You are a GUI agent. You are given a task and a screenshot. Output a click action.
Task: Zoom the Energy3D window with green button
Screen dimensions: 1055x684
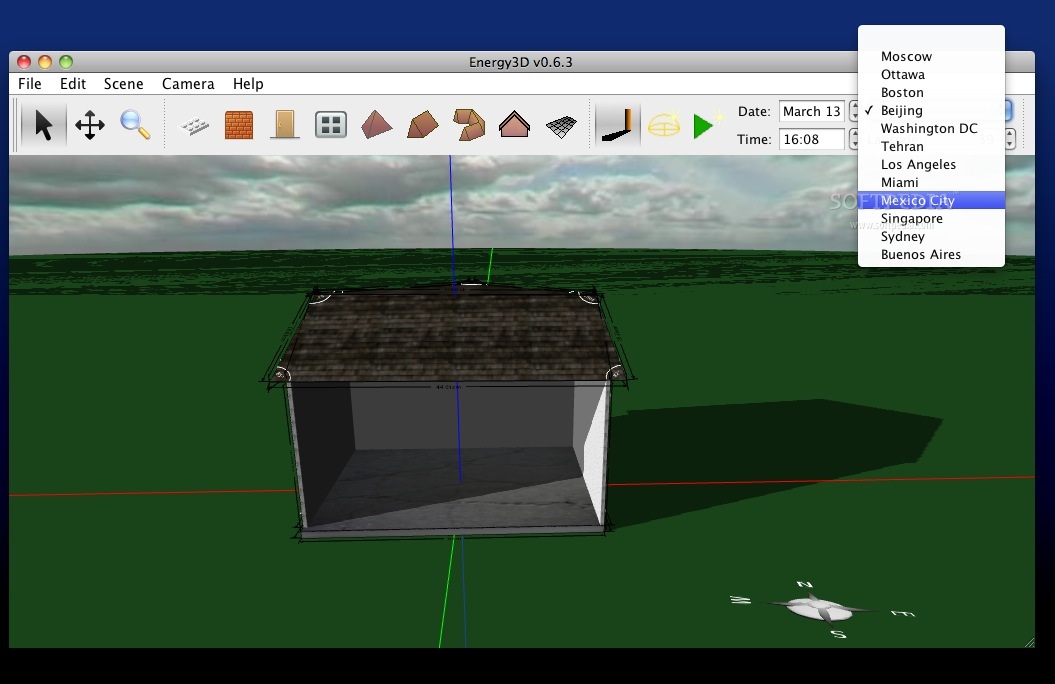click(66, 62)
